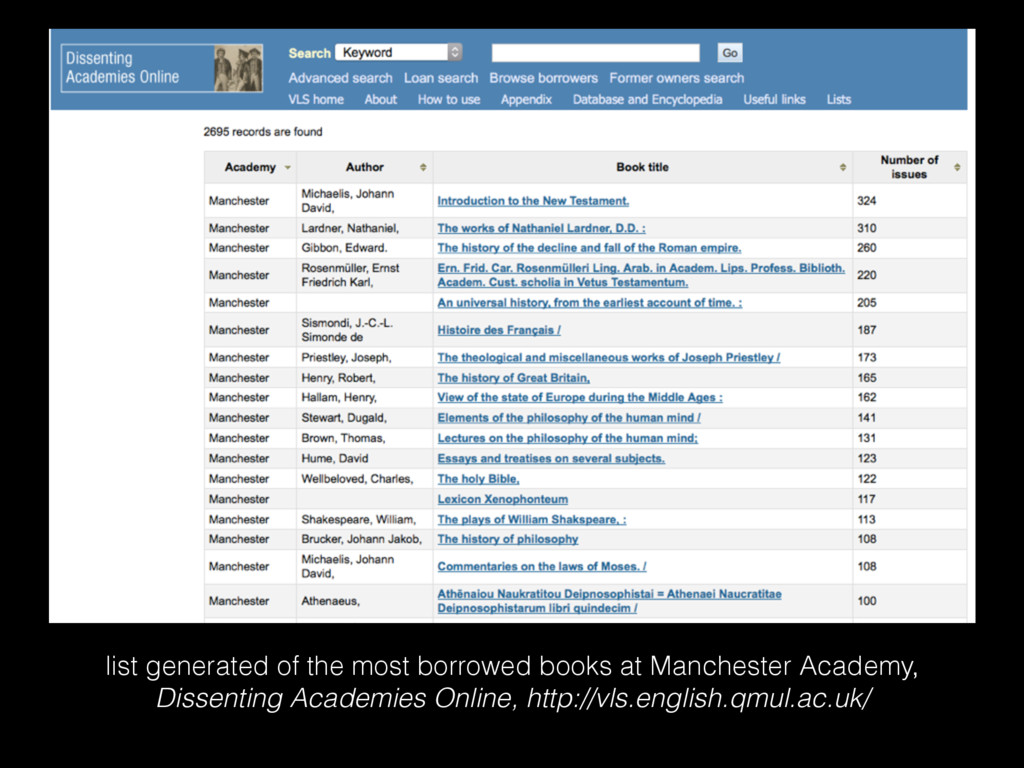Open Commentaries on the laws of Moses link
The height and width of the screenshot is (768, 1024).
coord(542,567)
